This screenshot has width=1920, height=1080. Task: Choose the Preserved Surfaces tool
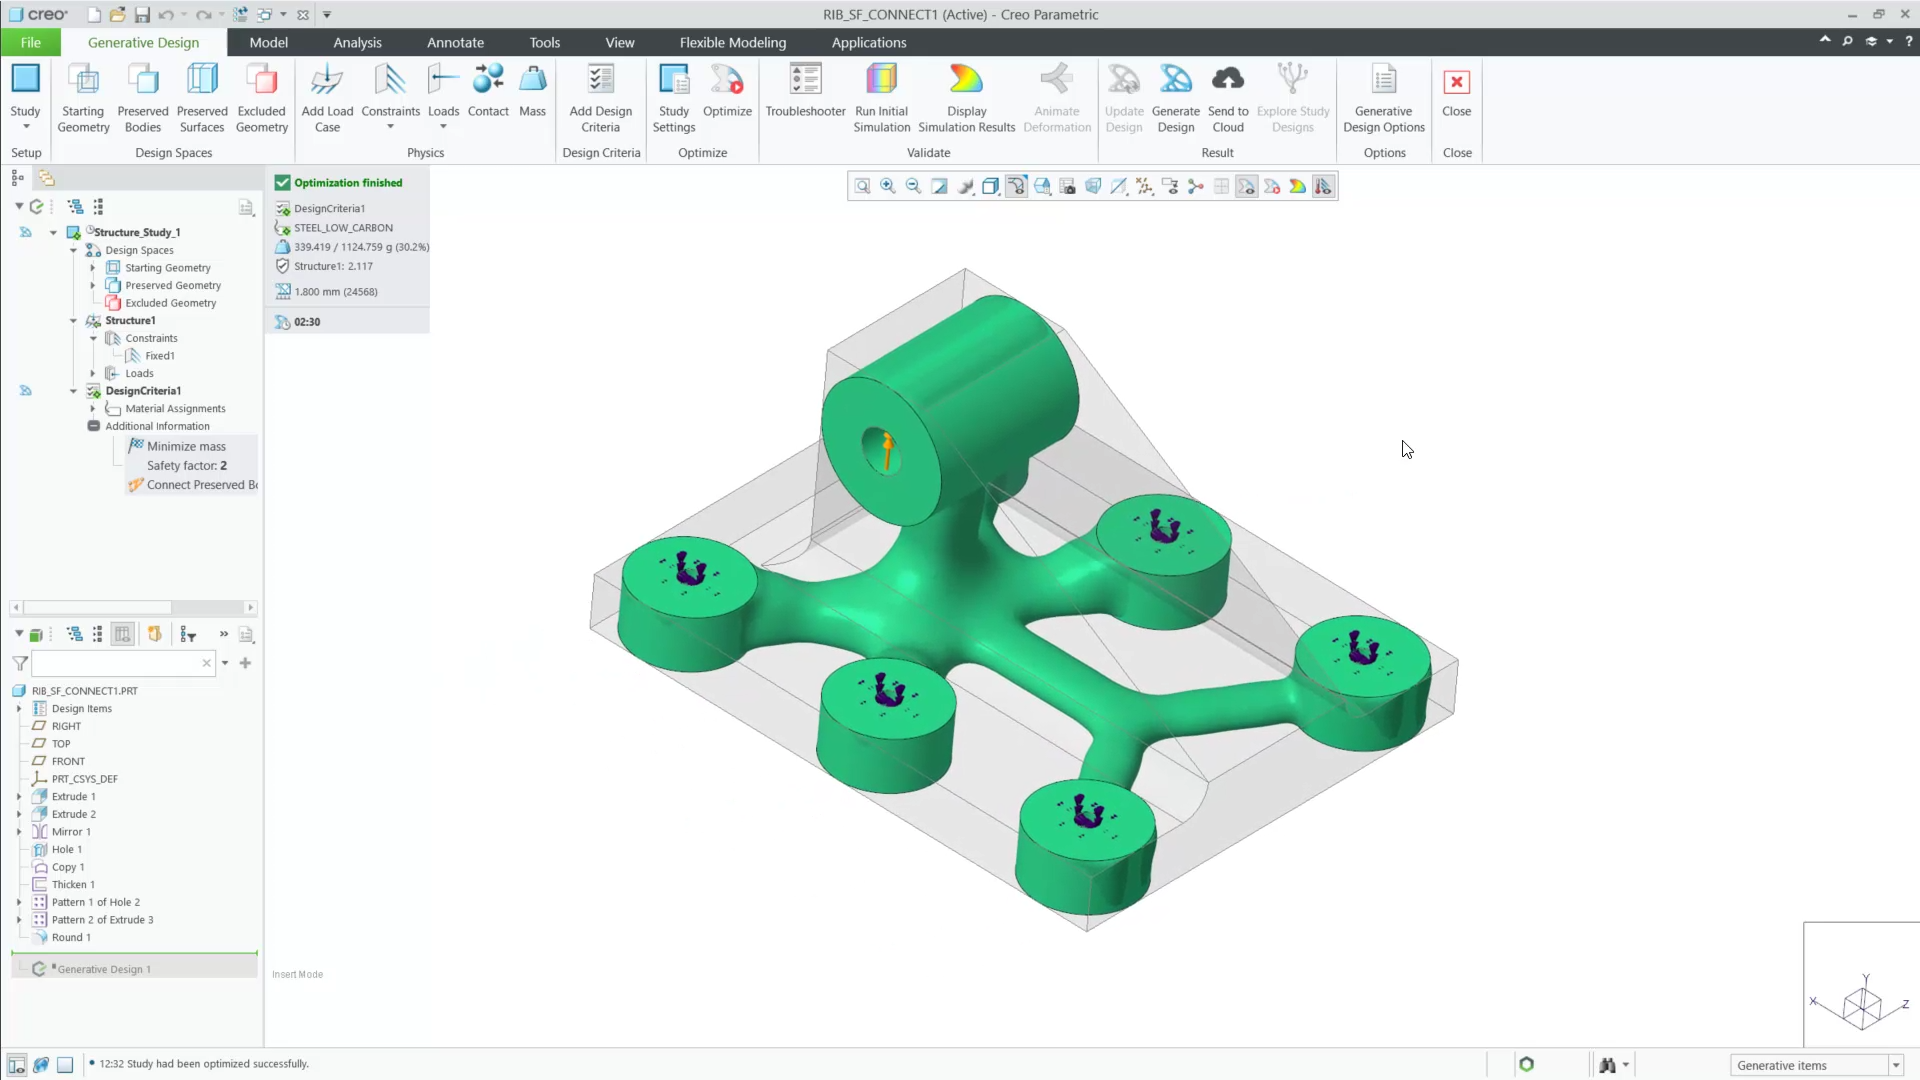click(x=202, y=98)
